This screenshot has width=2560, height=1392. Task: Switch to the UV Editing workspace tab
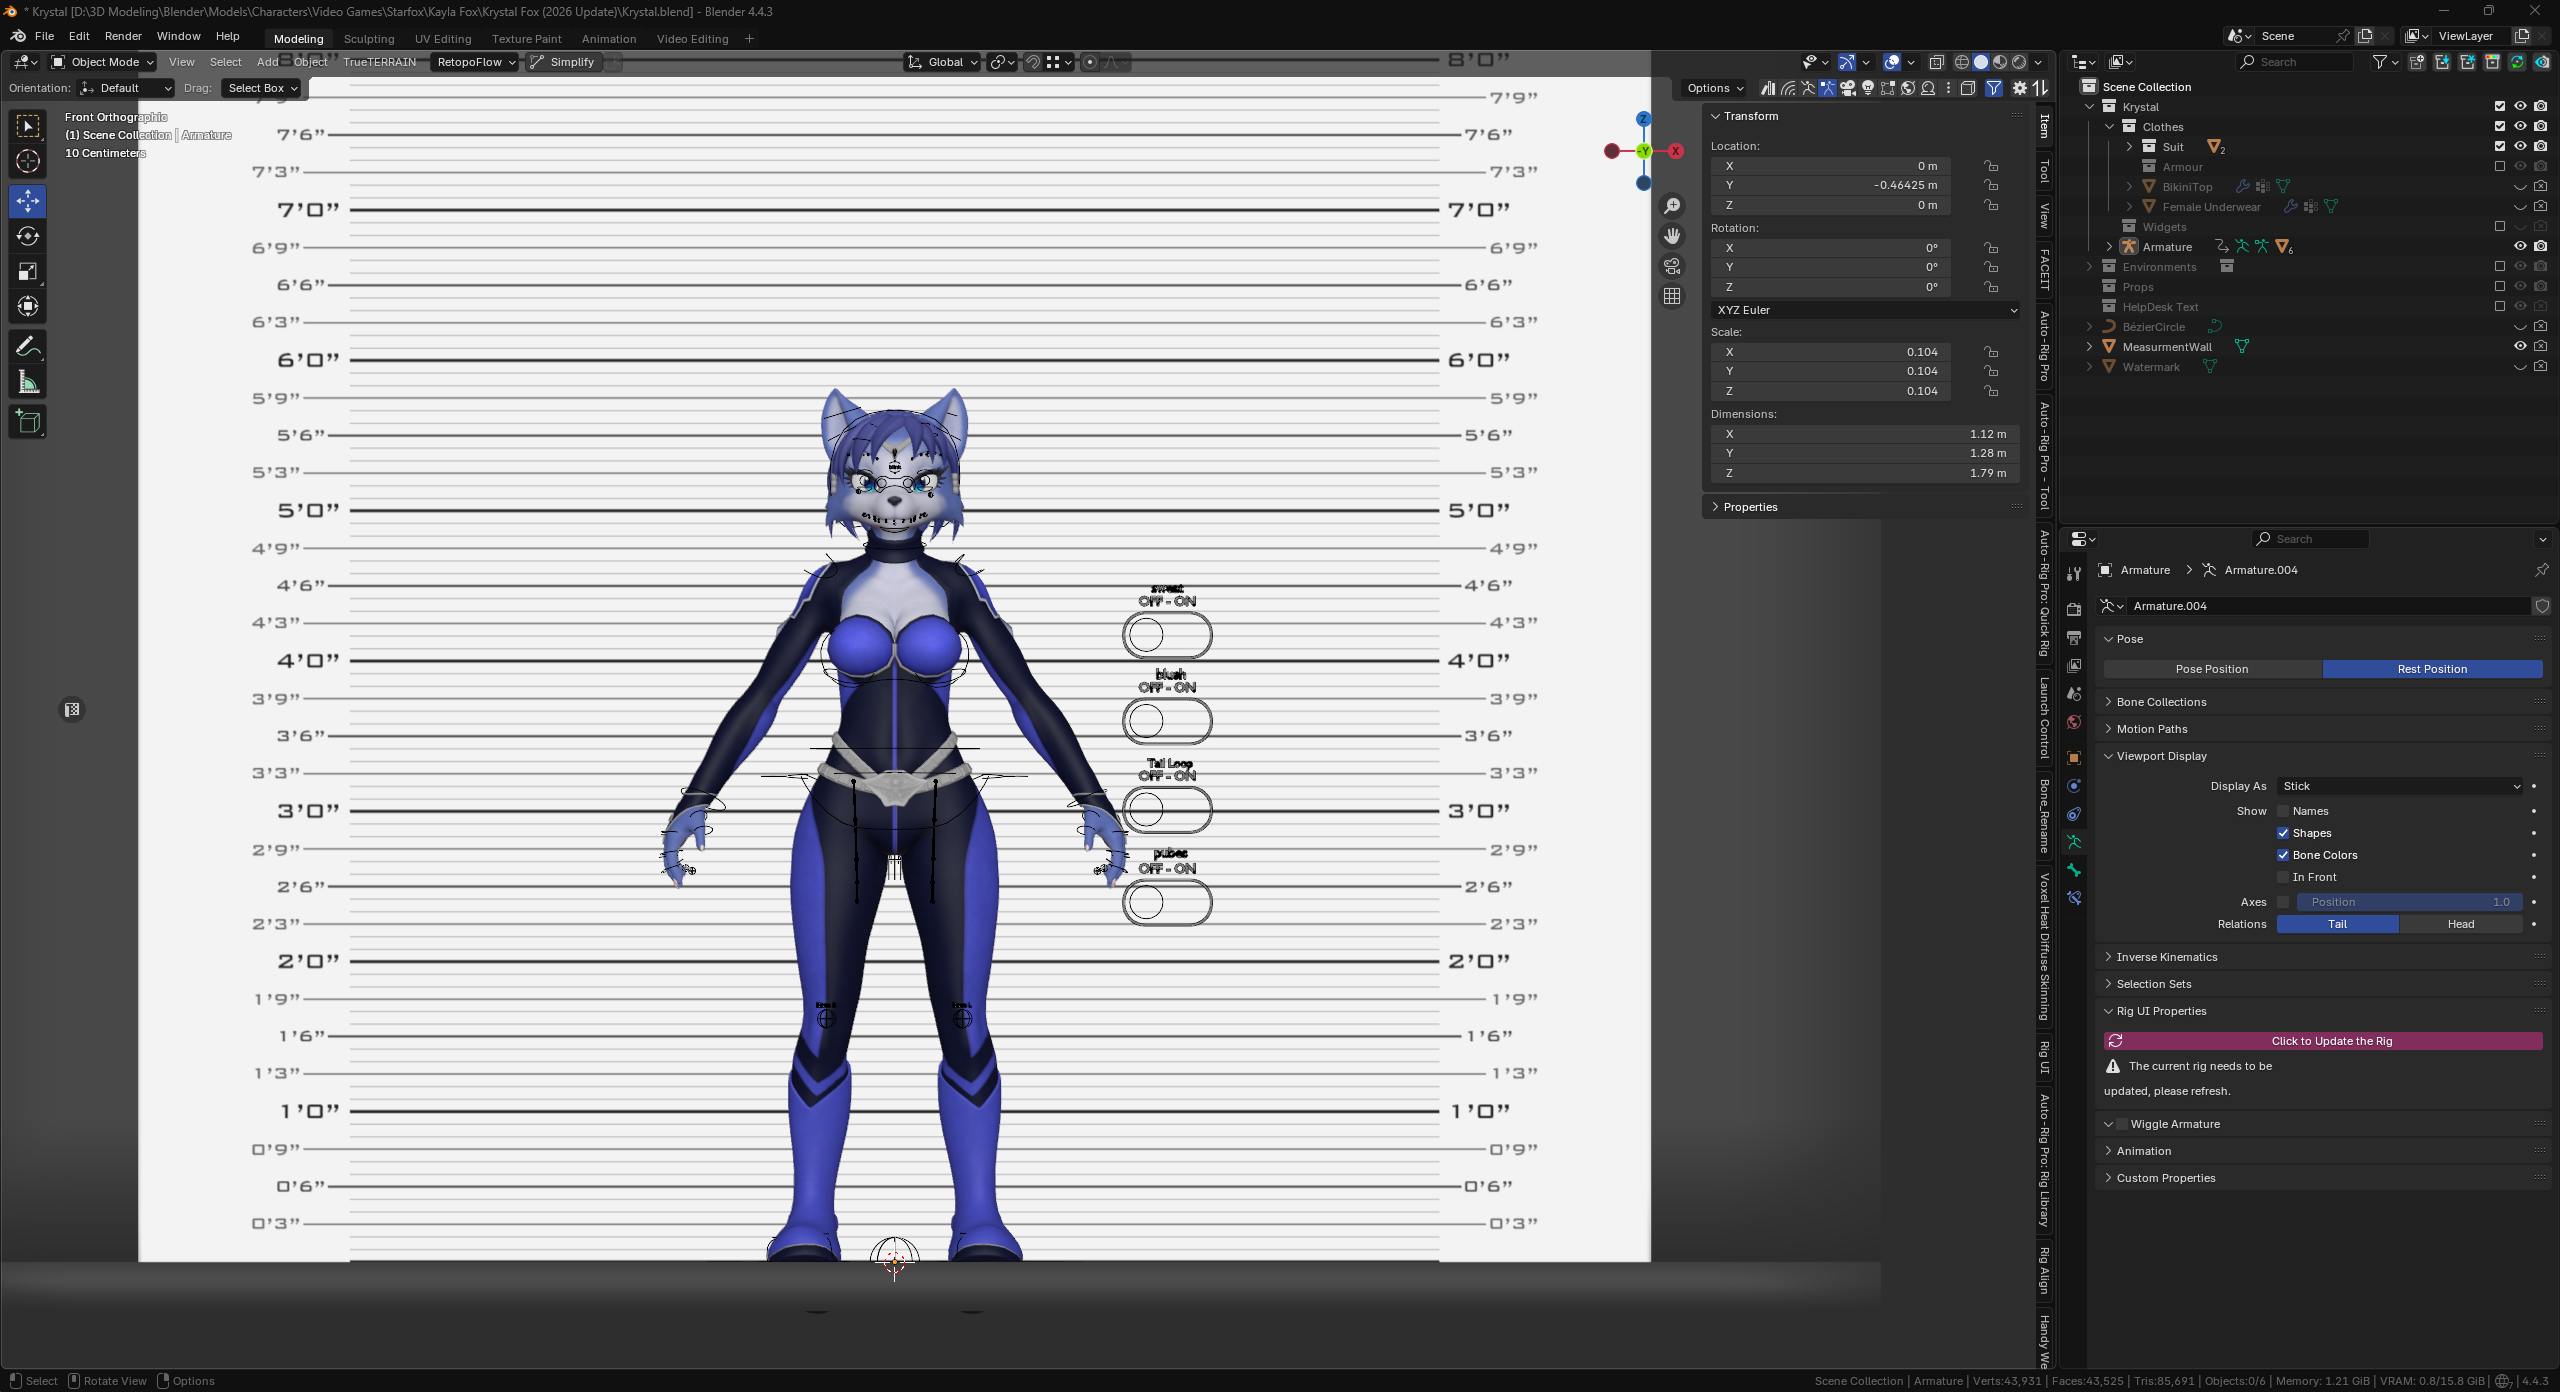(x=443, y=39)
